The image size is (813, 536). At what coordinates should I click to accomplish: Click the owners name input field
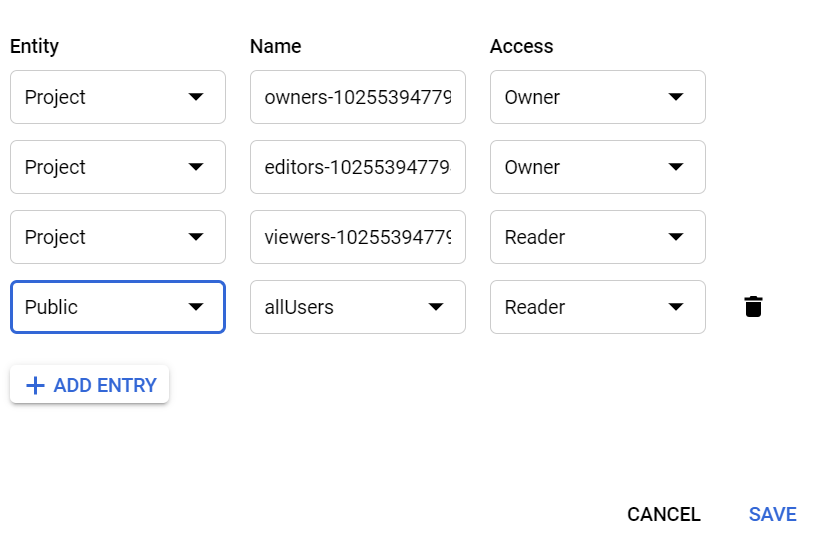(357, 97)
